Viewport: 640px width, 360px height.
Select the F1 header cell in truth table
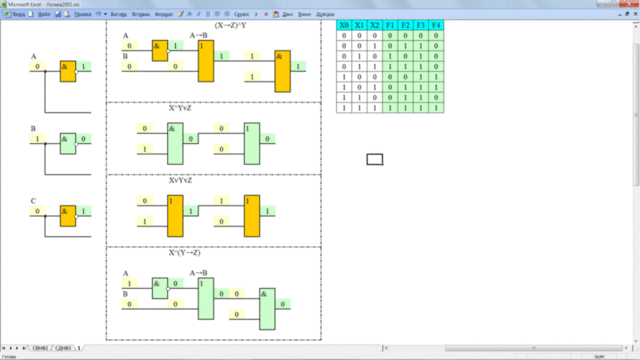[x=390, y=25]
